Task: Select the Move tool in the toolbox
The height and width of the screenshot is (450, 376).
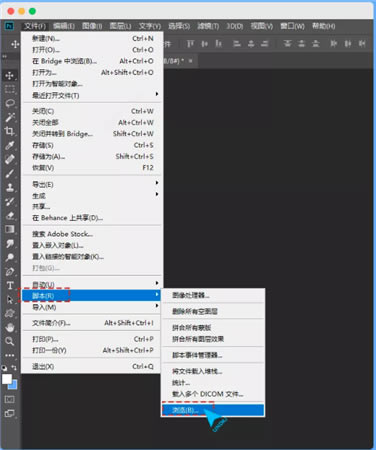Action: (x=9, y=76)
